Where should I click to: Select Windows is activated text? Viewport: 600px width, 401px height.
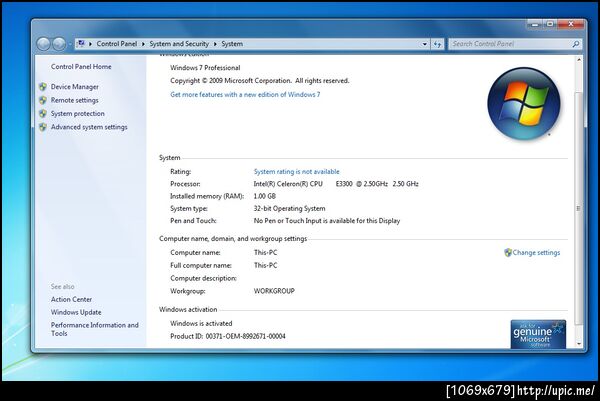(201, 323)
